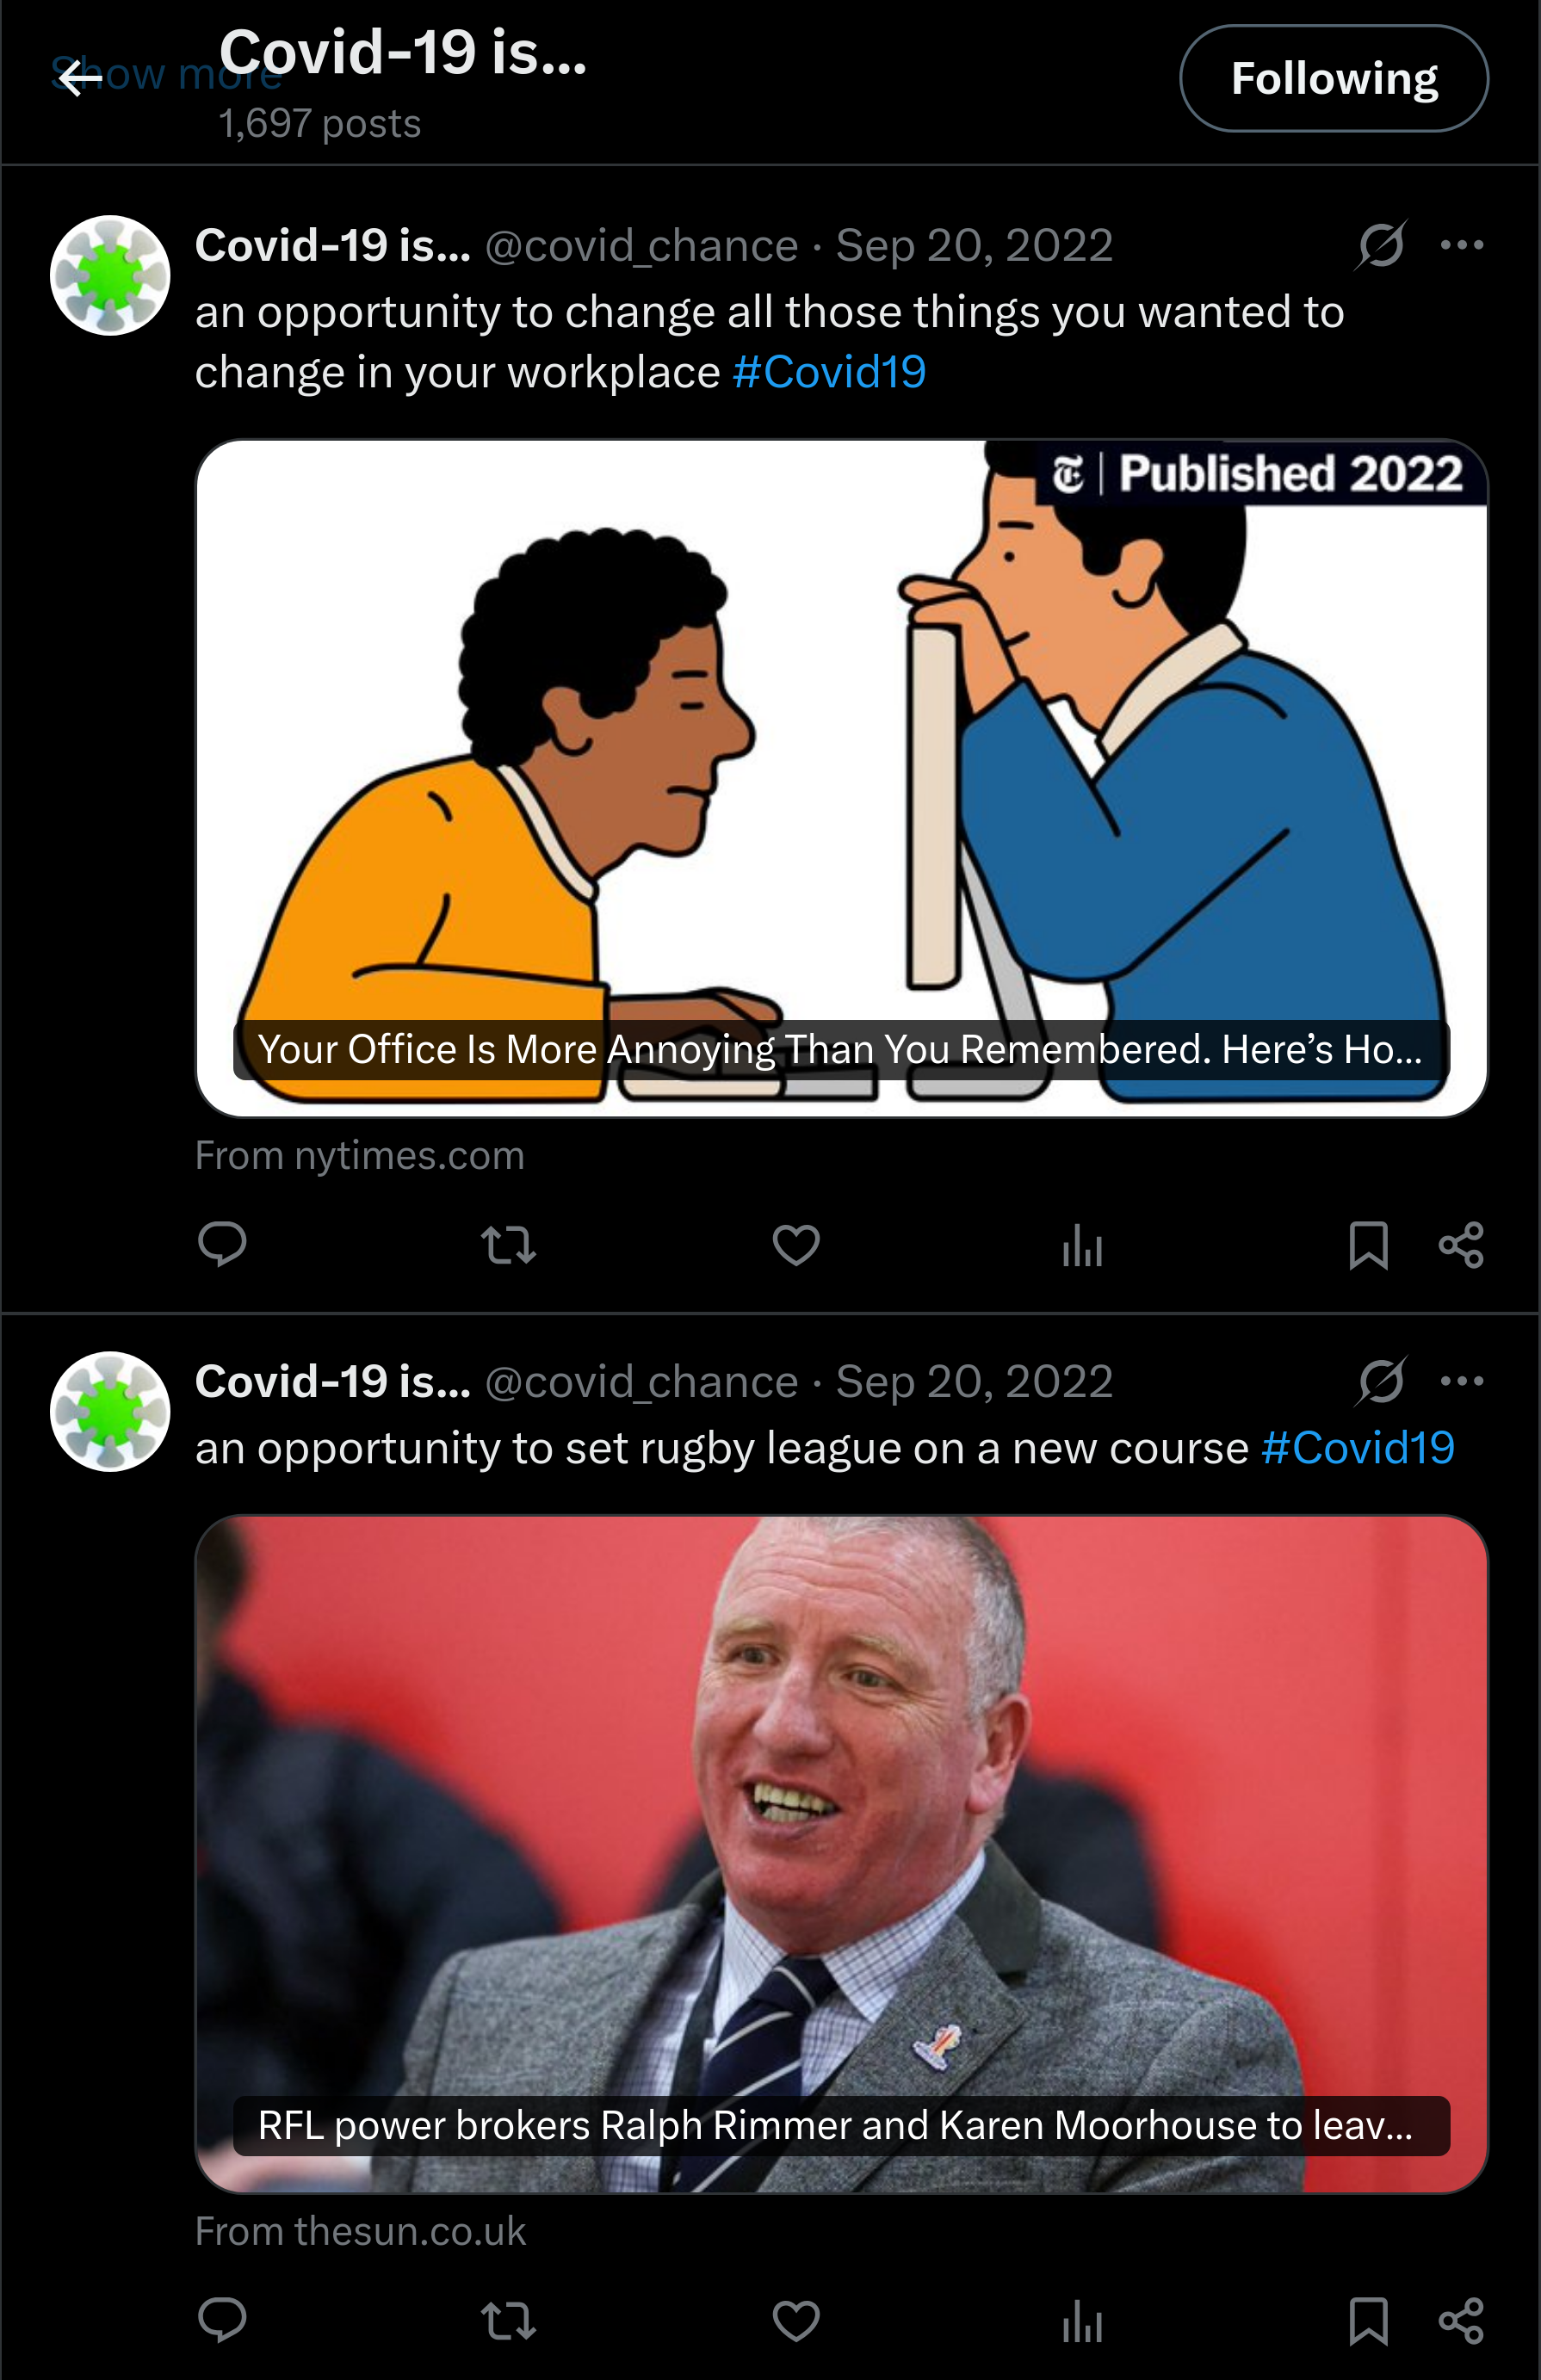Open more options on rugby post
The height and width of the screenshot is (2380, 1541).
[1462, 1381]
